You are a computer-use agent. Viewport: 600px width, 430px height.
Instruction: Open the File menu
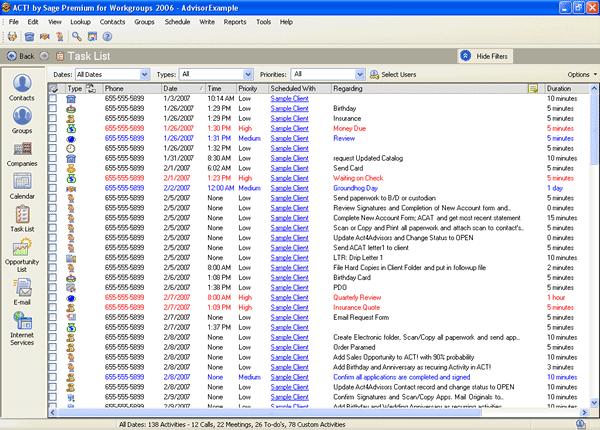pos(14,22)
